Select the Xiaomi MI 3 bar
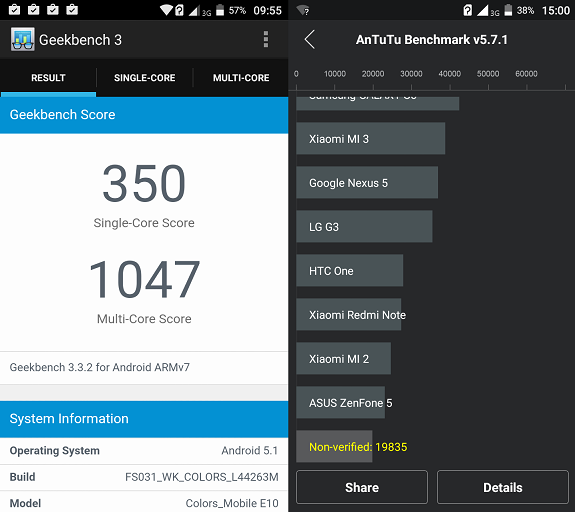Screen dimensions: 575x512 (371, 138)
